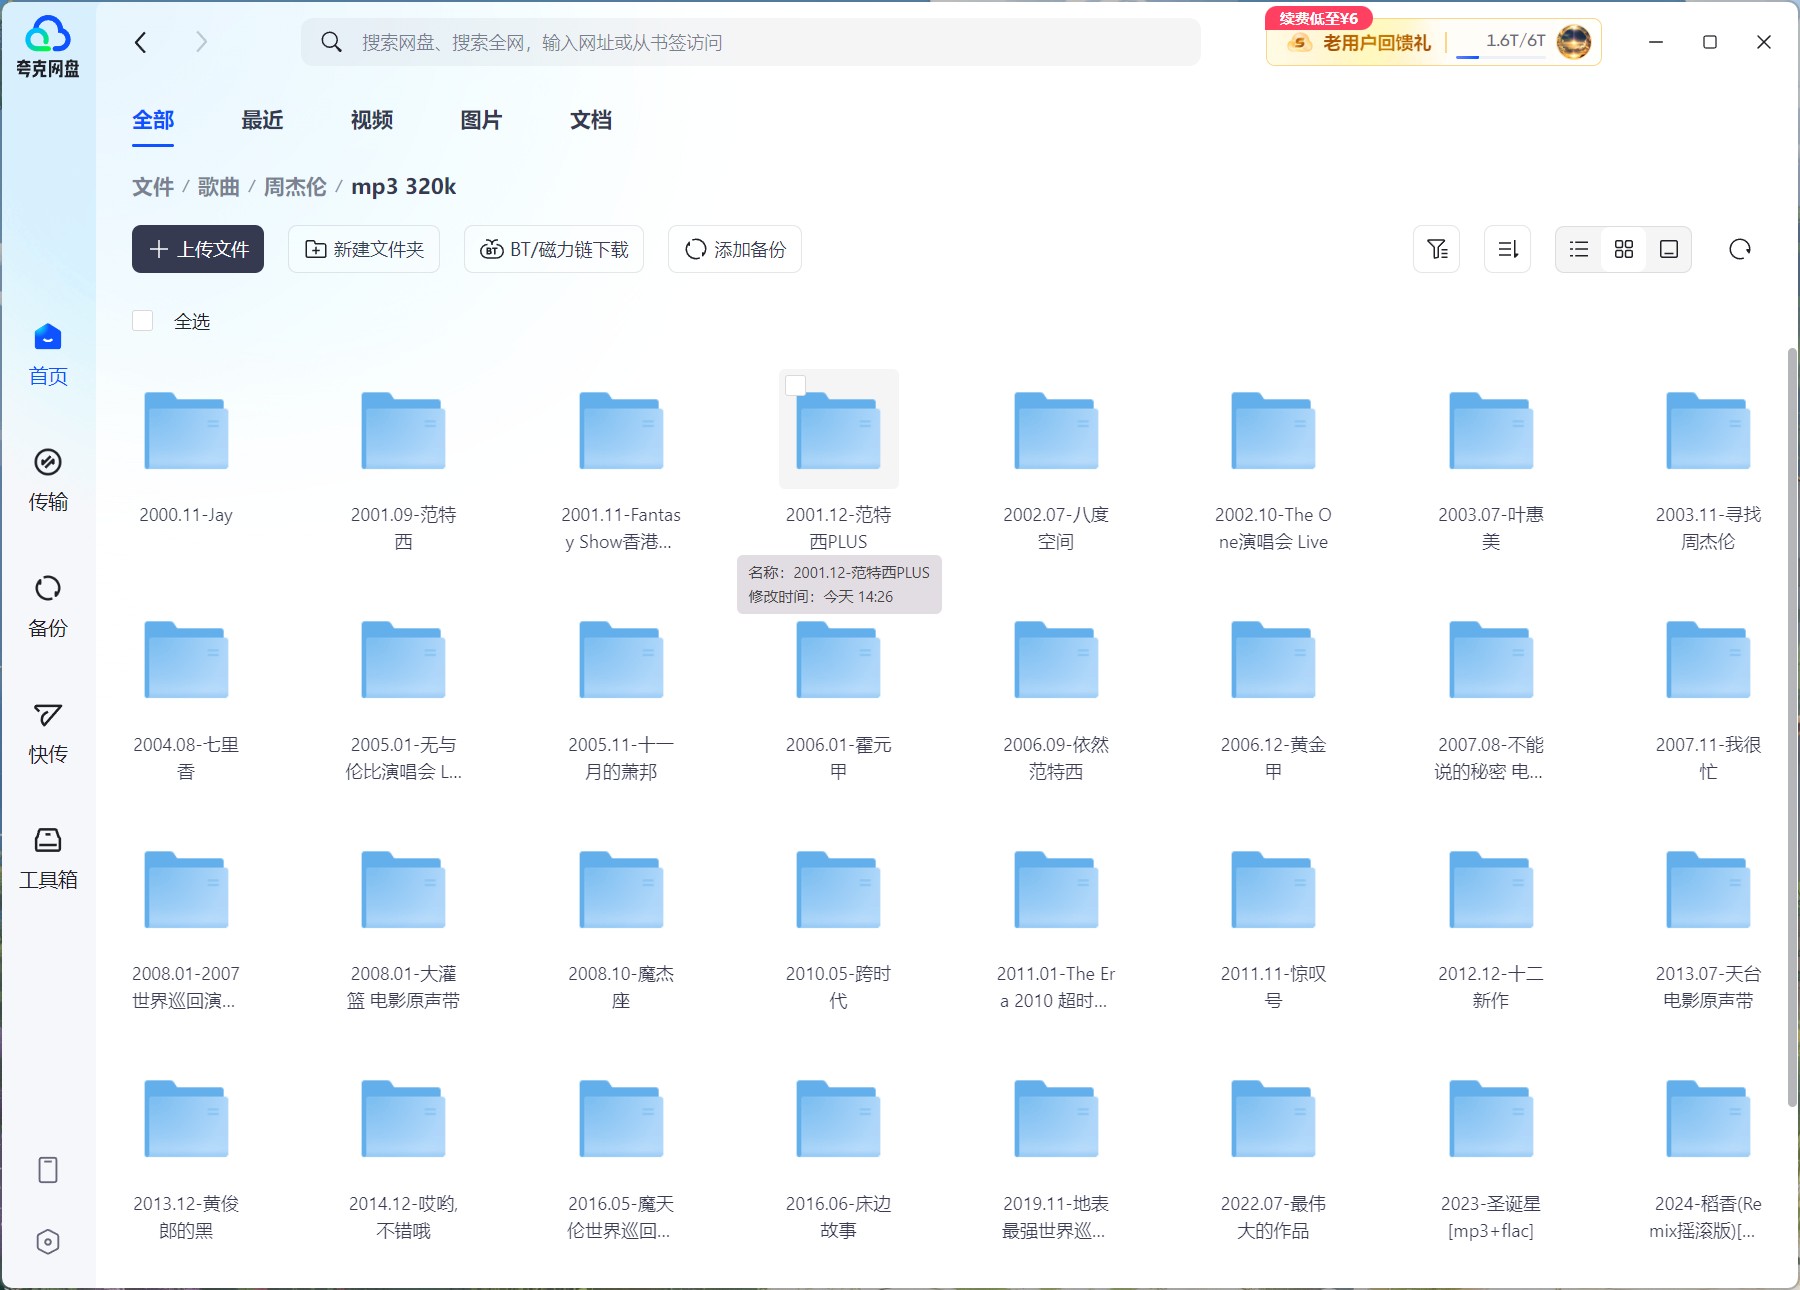Screen dimensions: 1800x1290
Task: Open folder 2008.10-魔杰座
Action: point(621,889)
